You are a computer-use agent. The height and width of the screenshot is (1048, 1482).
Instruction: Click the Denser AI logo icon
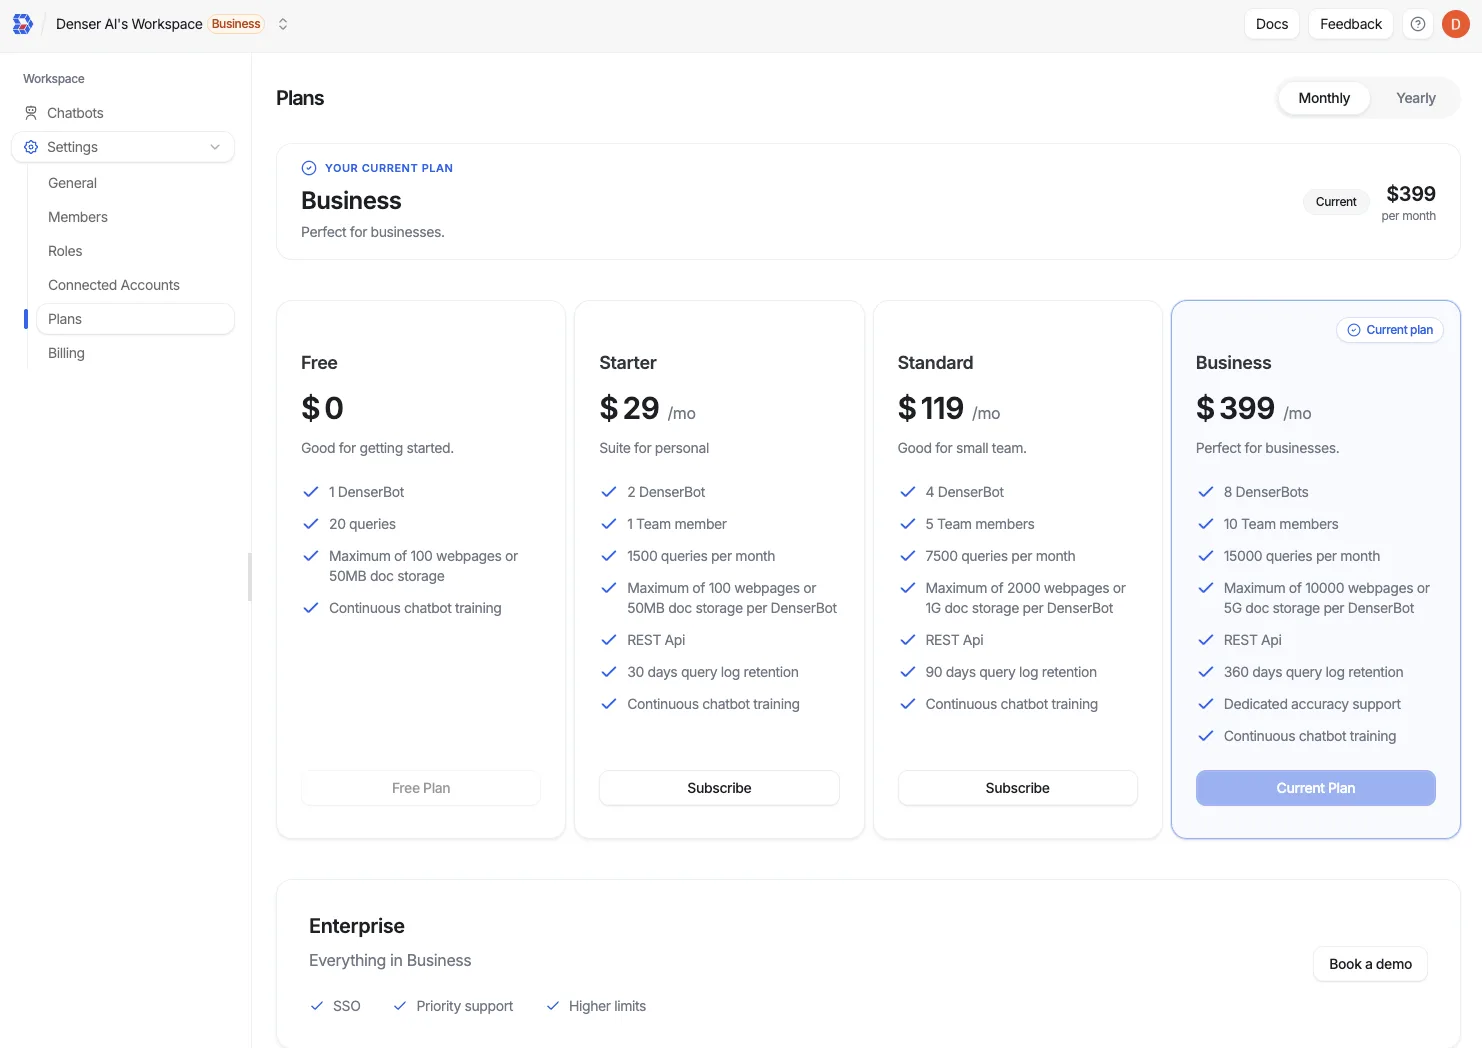coord(22,24)
